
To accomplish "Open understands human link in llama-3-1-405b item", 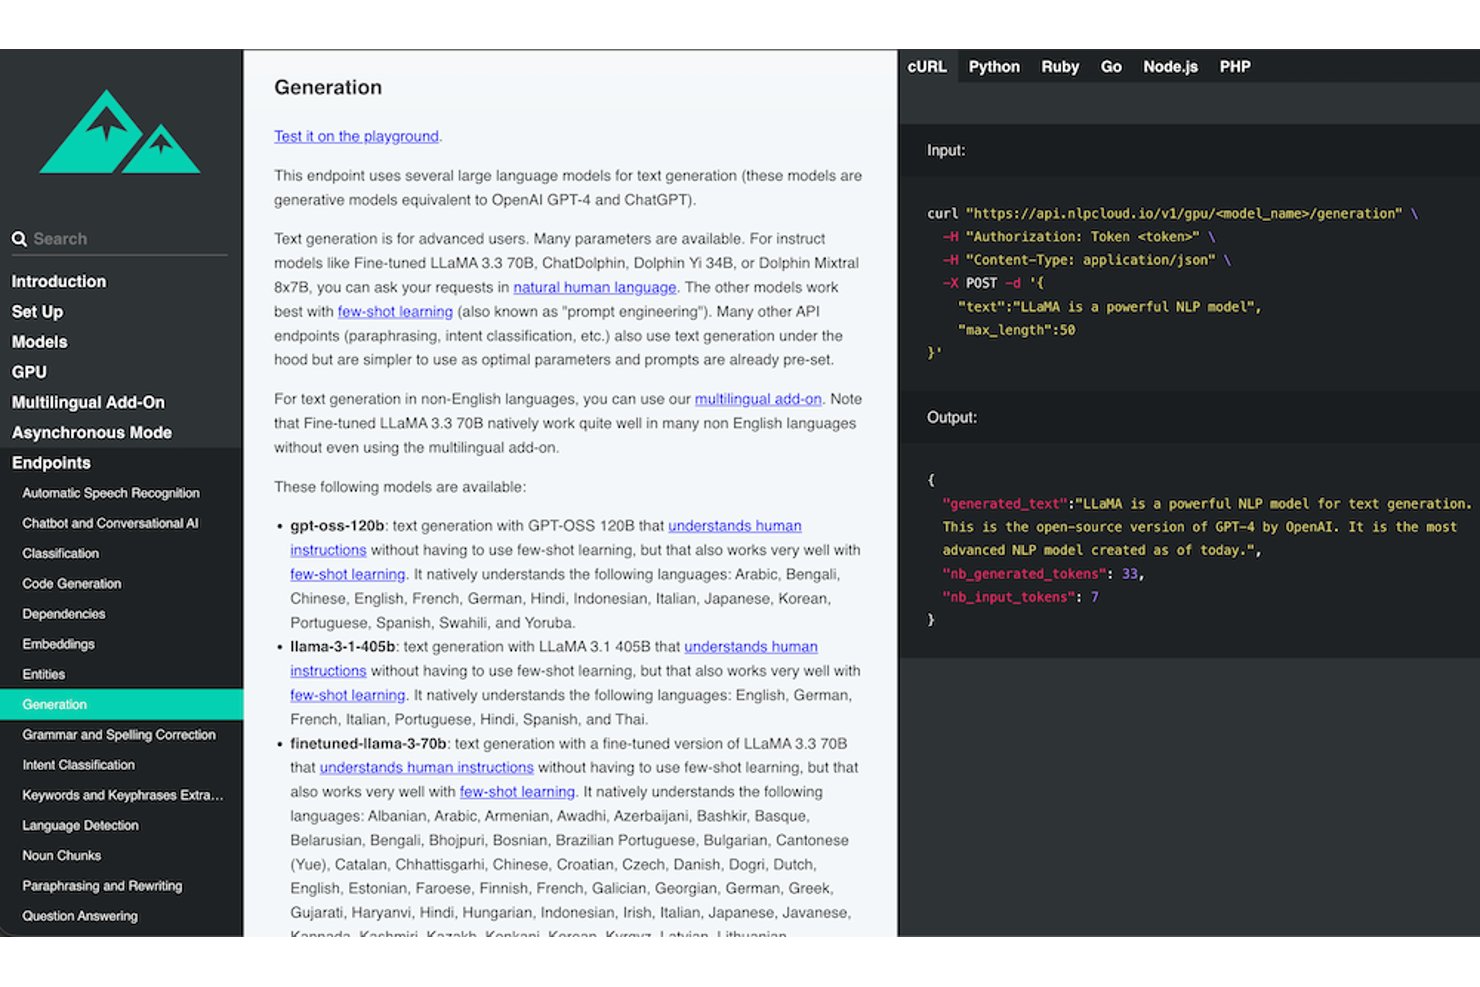I will click(x=751, y=646).
